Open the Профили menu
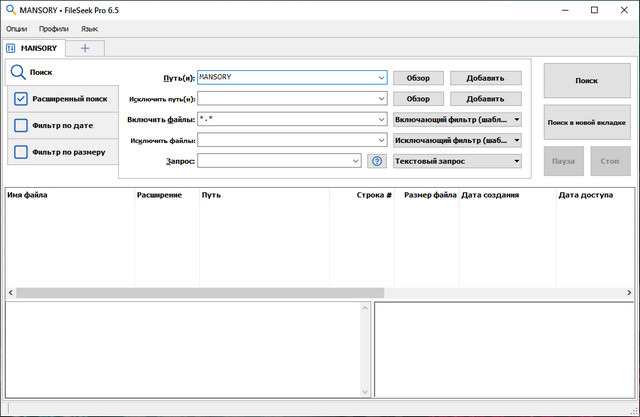 click(x=54, y=29)
